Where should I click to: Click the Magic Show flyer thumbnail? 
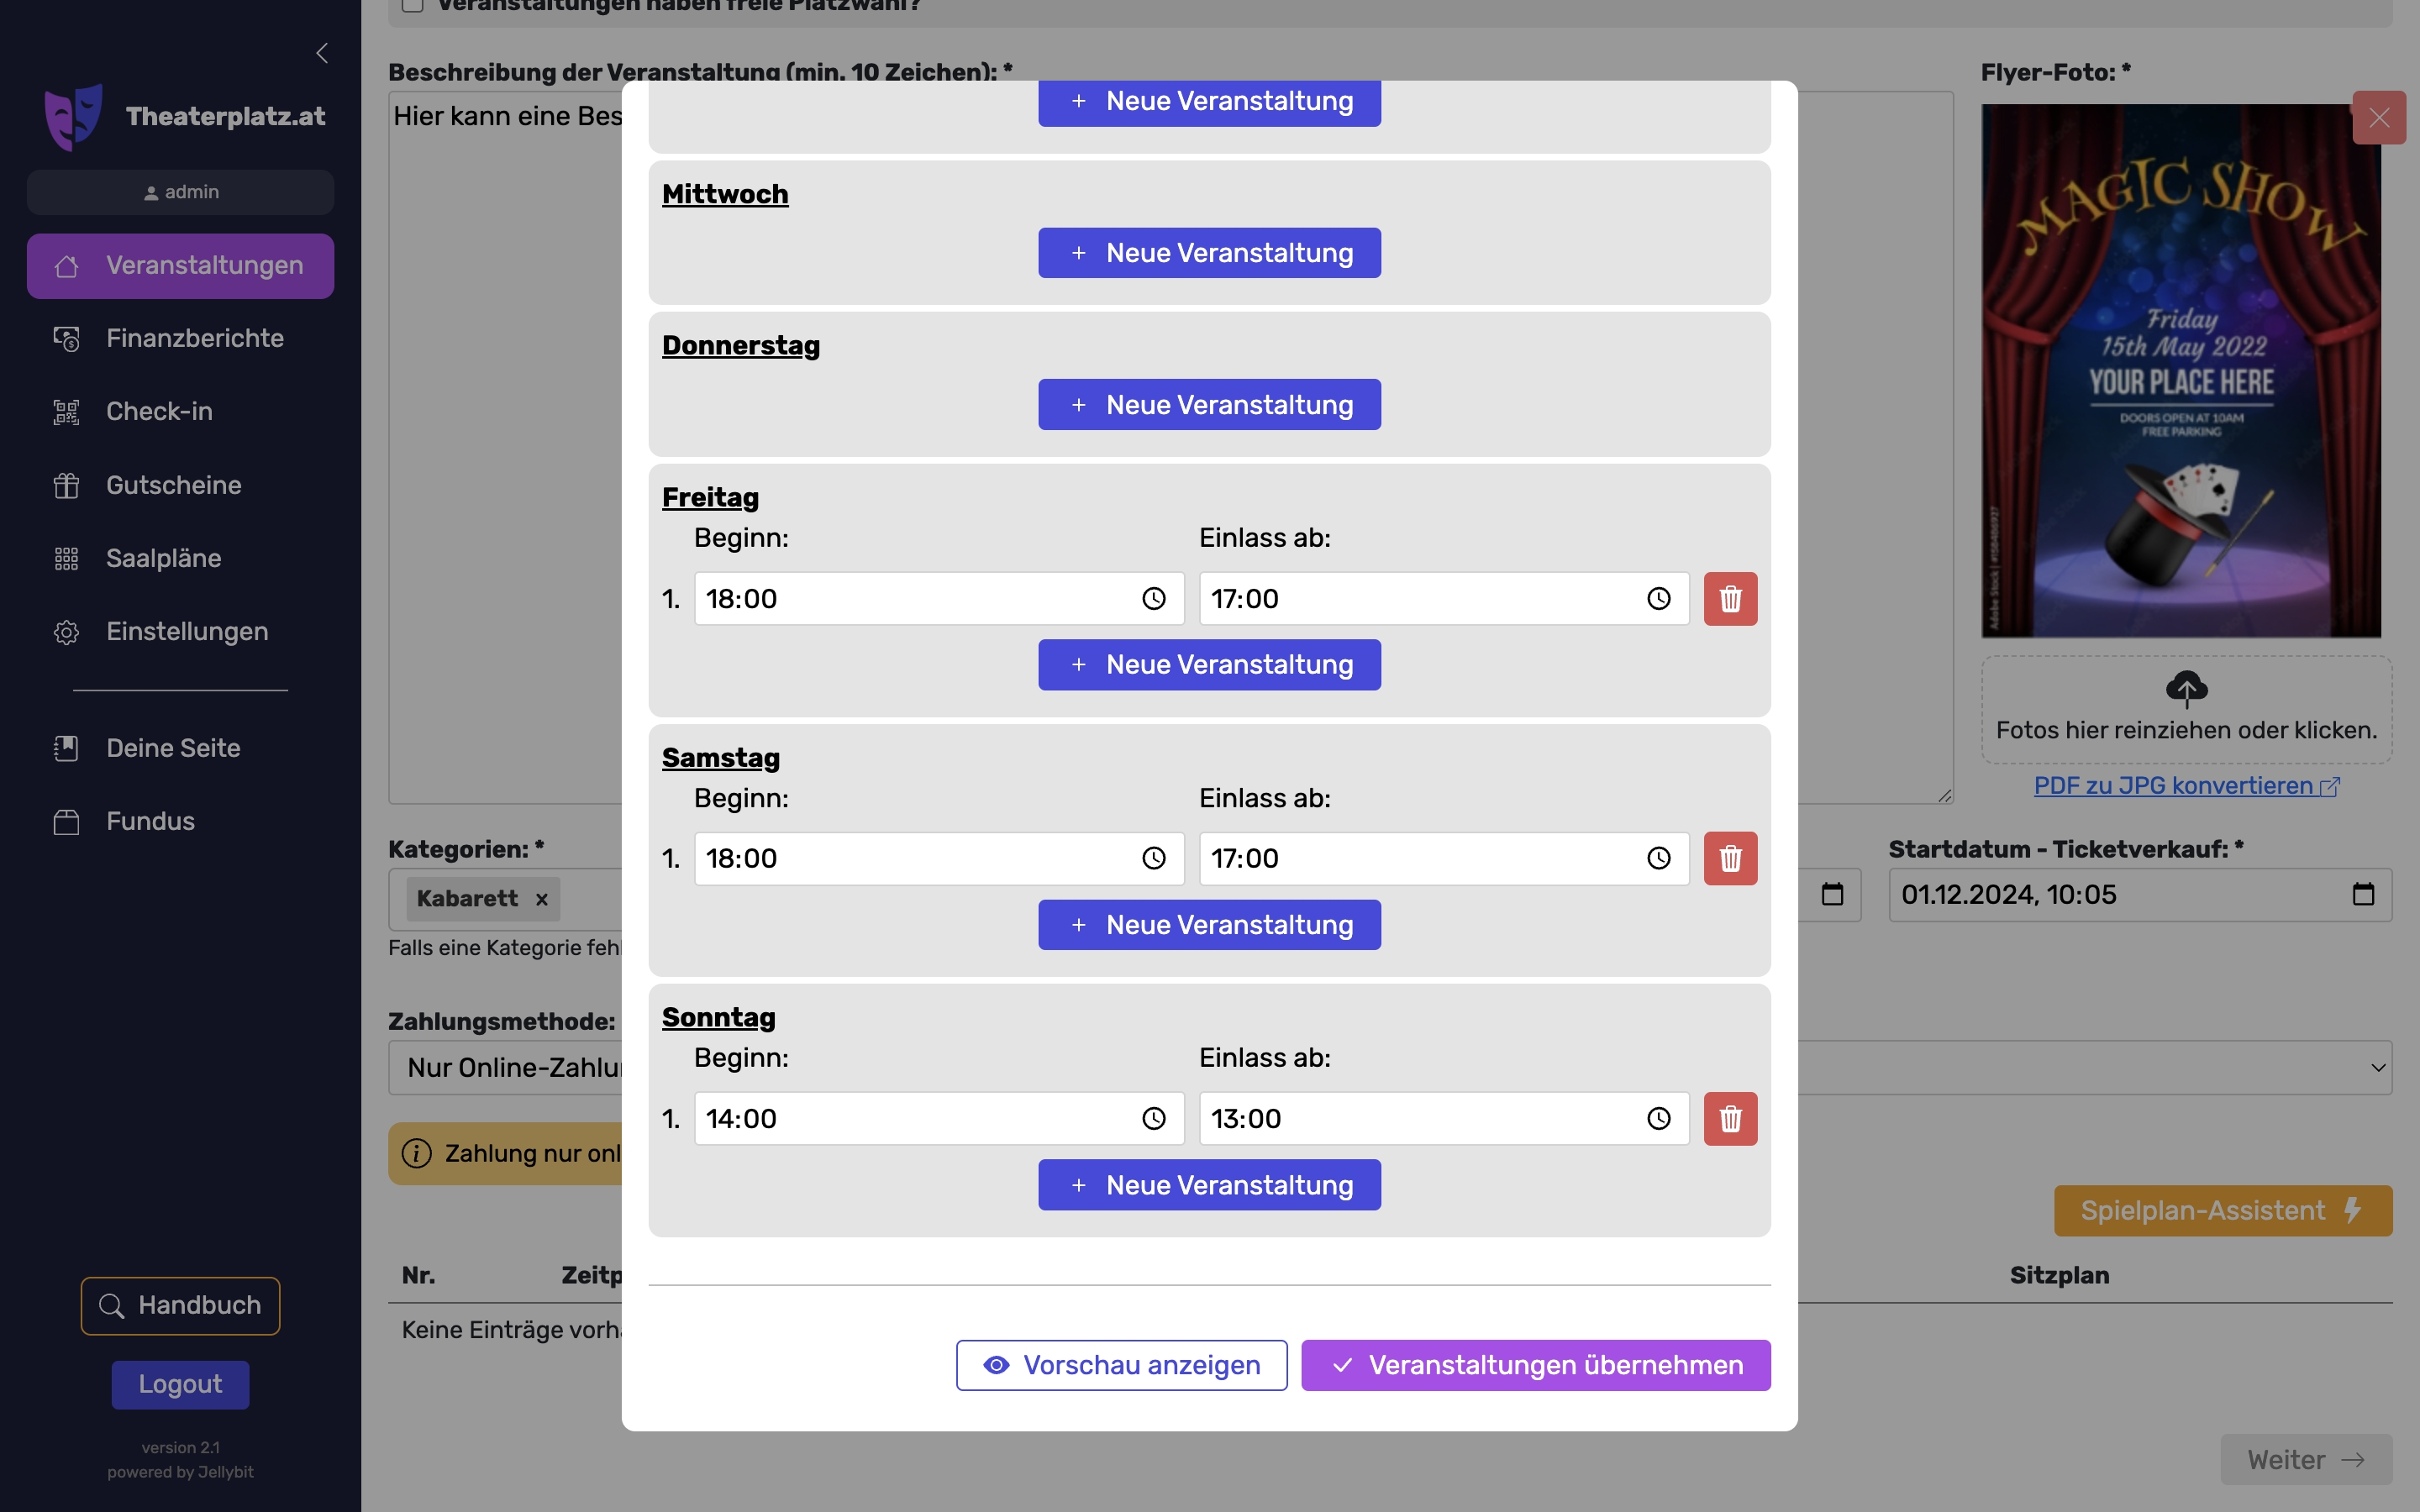click(x=2180, y=370)
